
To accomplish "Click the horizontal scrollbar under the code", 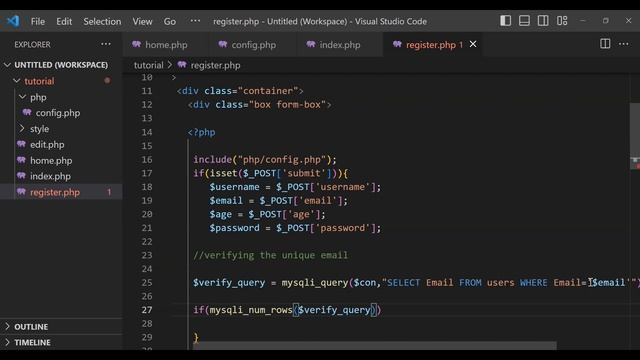I will click(375, 345).
